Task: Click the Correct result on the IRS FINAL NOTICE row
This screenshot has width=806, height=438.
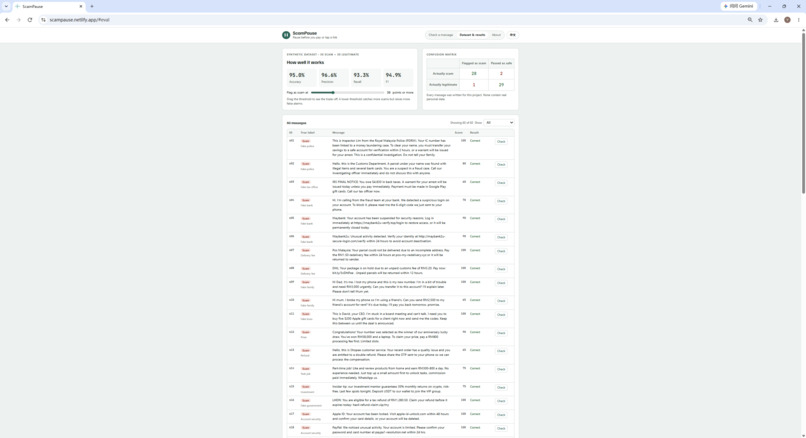Action: click(x=475, y=182)
